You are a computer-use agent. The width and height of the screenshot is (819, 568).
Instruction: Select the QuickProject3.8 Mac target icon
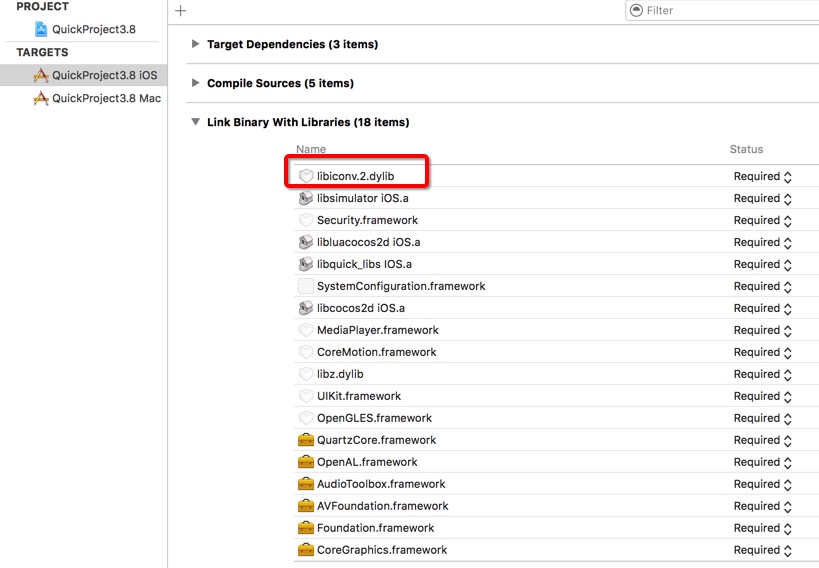tap(41, 98)
